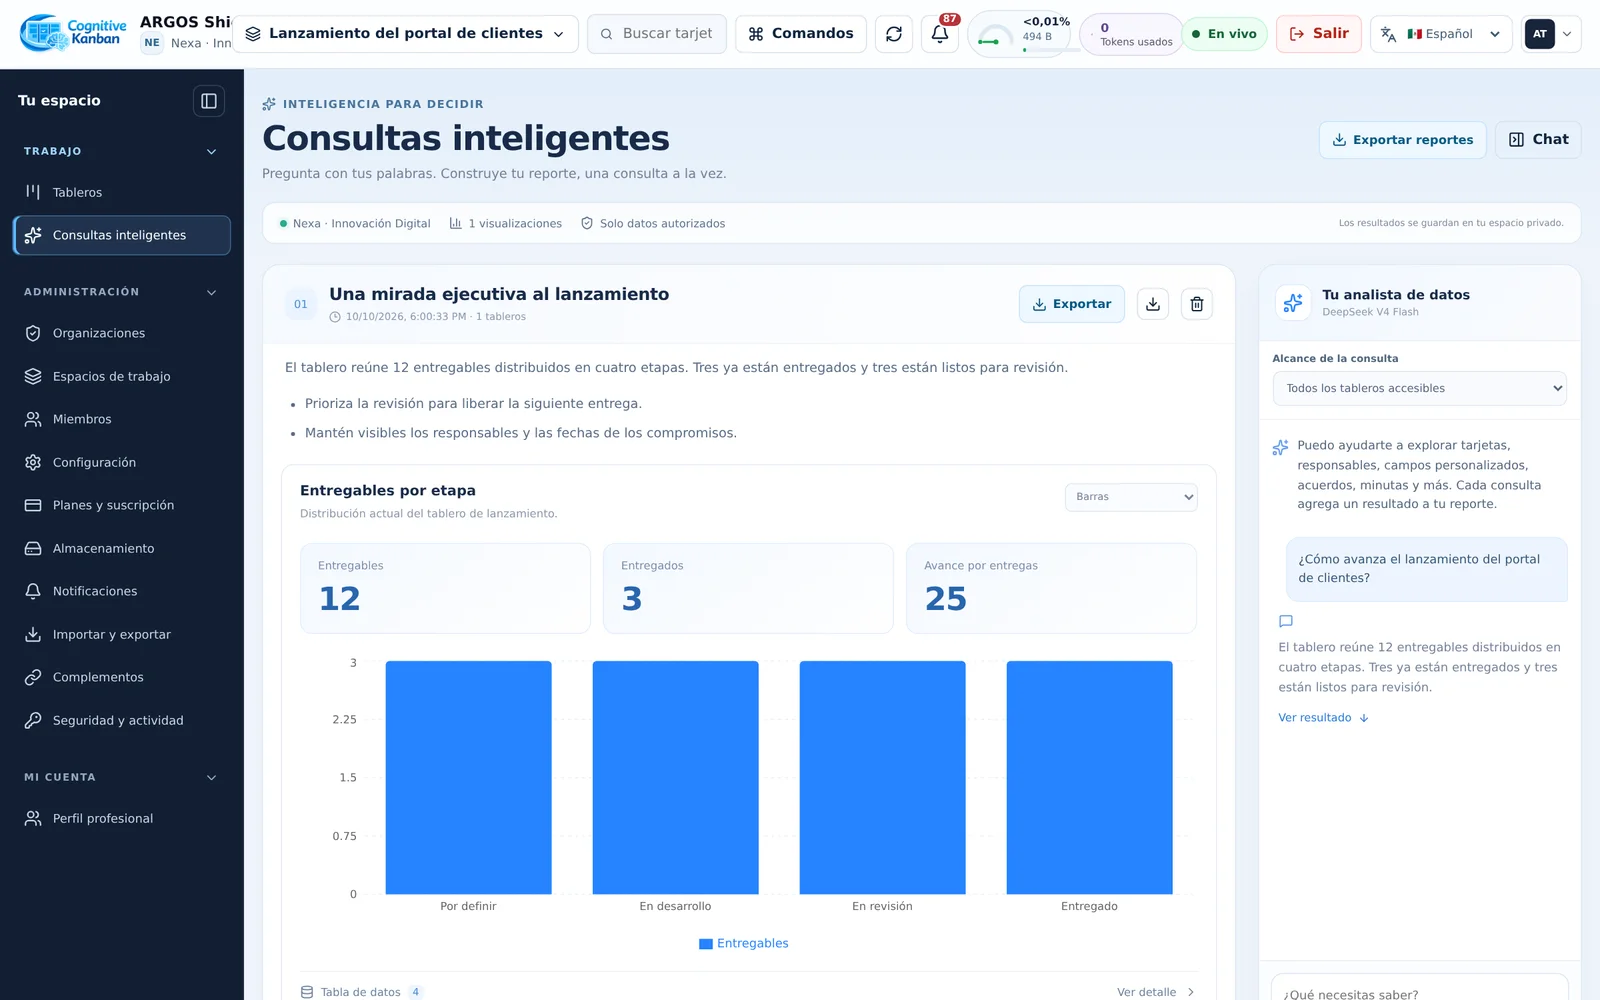Open Miembros page
Viewport: 1600px width, 1000px height.
coord(122,419)
